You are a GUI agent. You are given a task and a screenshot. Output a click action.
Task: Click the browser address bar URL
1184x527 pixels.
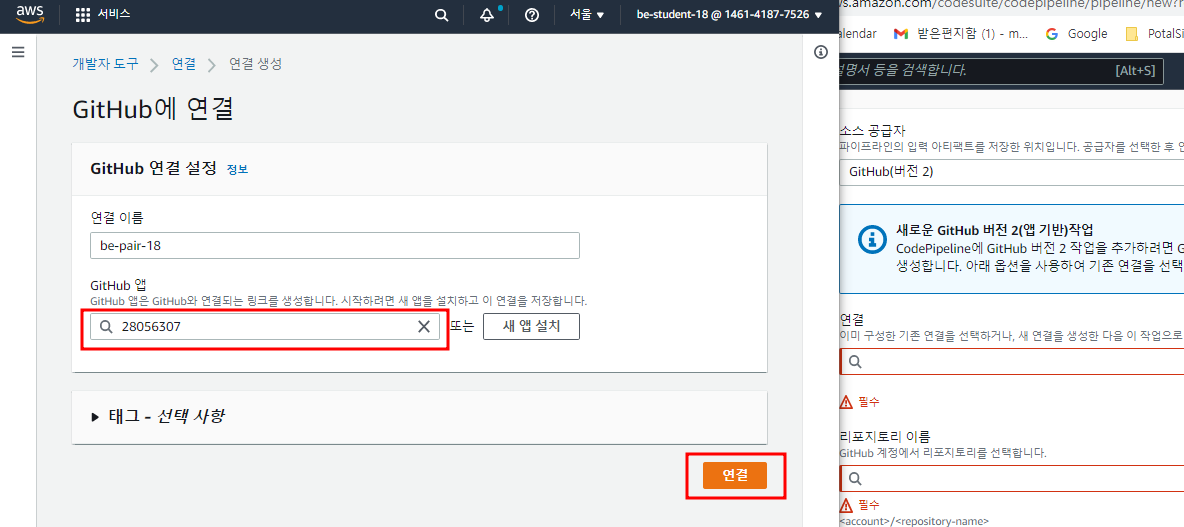tap(1011, 6)
